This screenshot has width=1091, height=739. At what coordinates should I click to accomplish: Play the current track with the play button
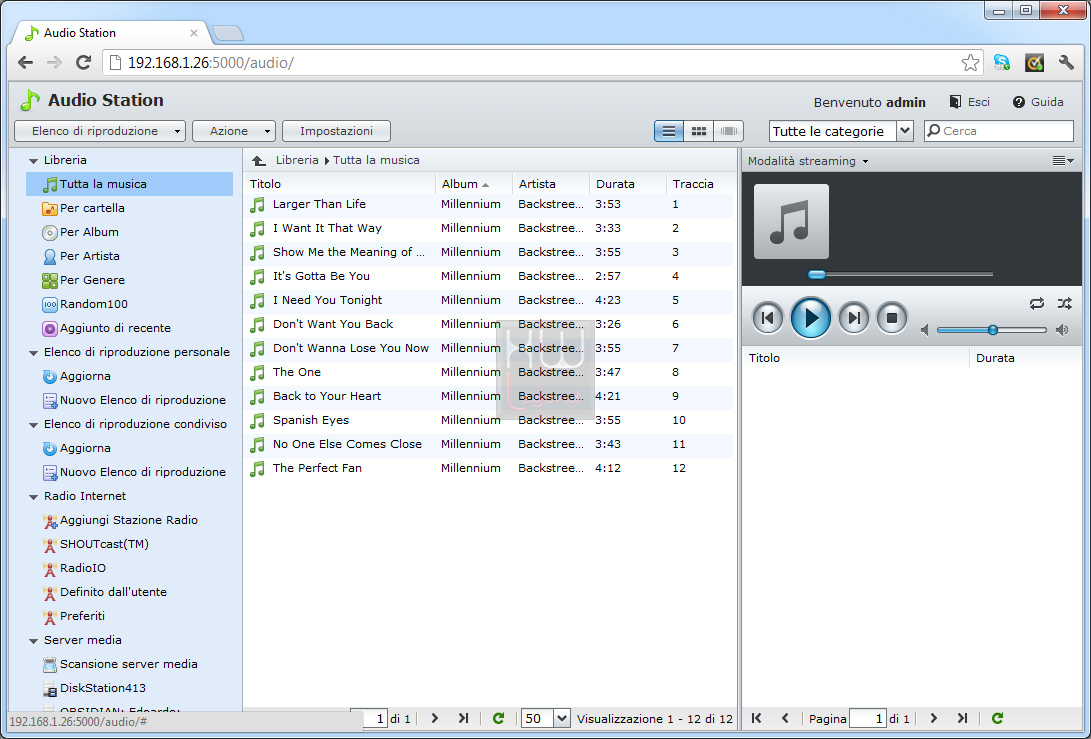tap(811, 318)
